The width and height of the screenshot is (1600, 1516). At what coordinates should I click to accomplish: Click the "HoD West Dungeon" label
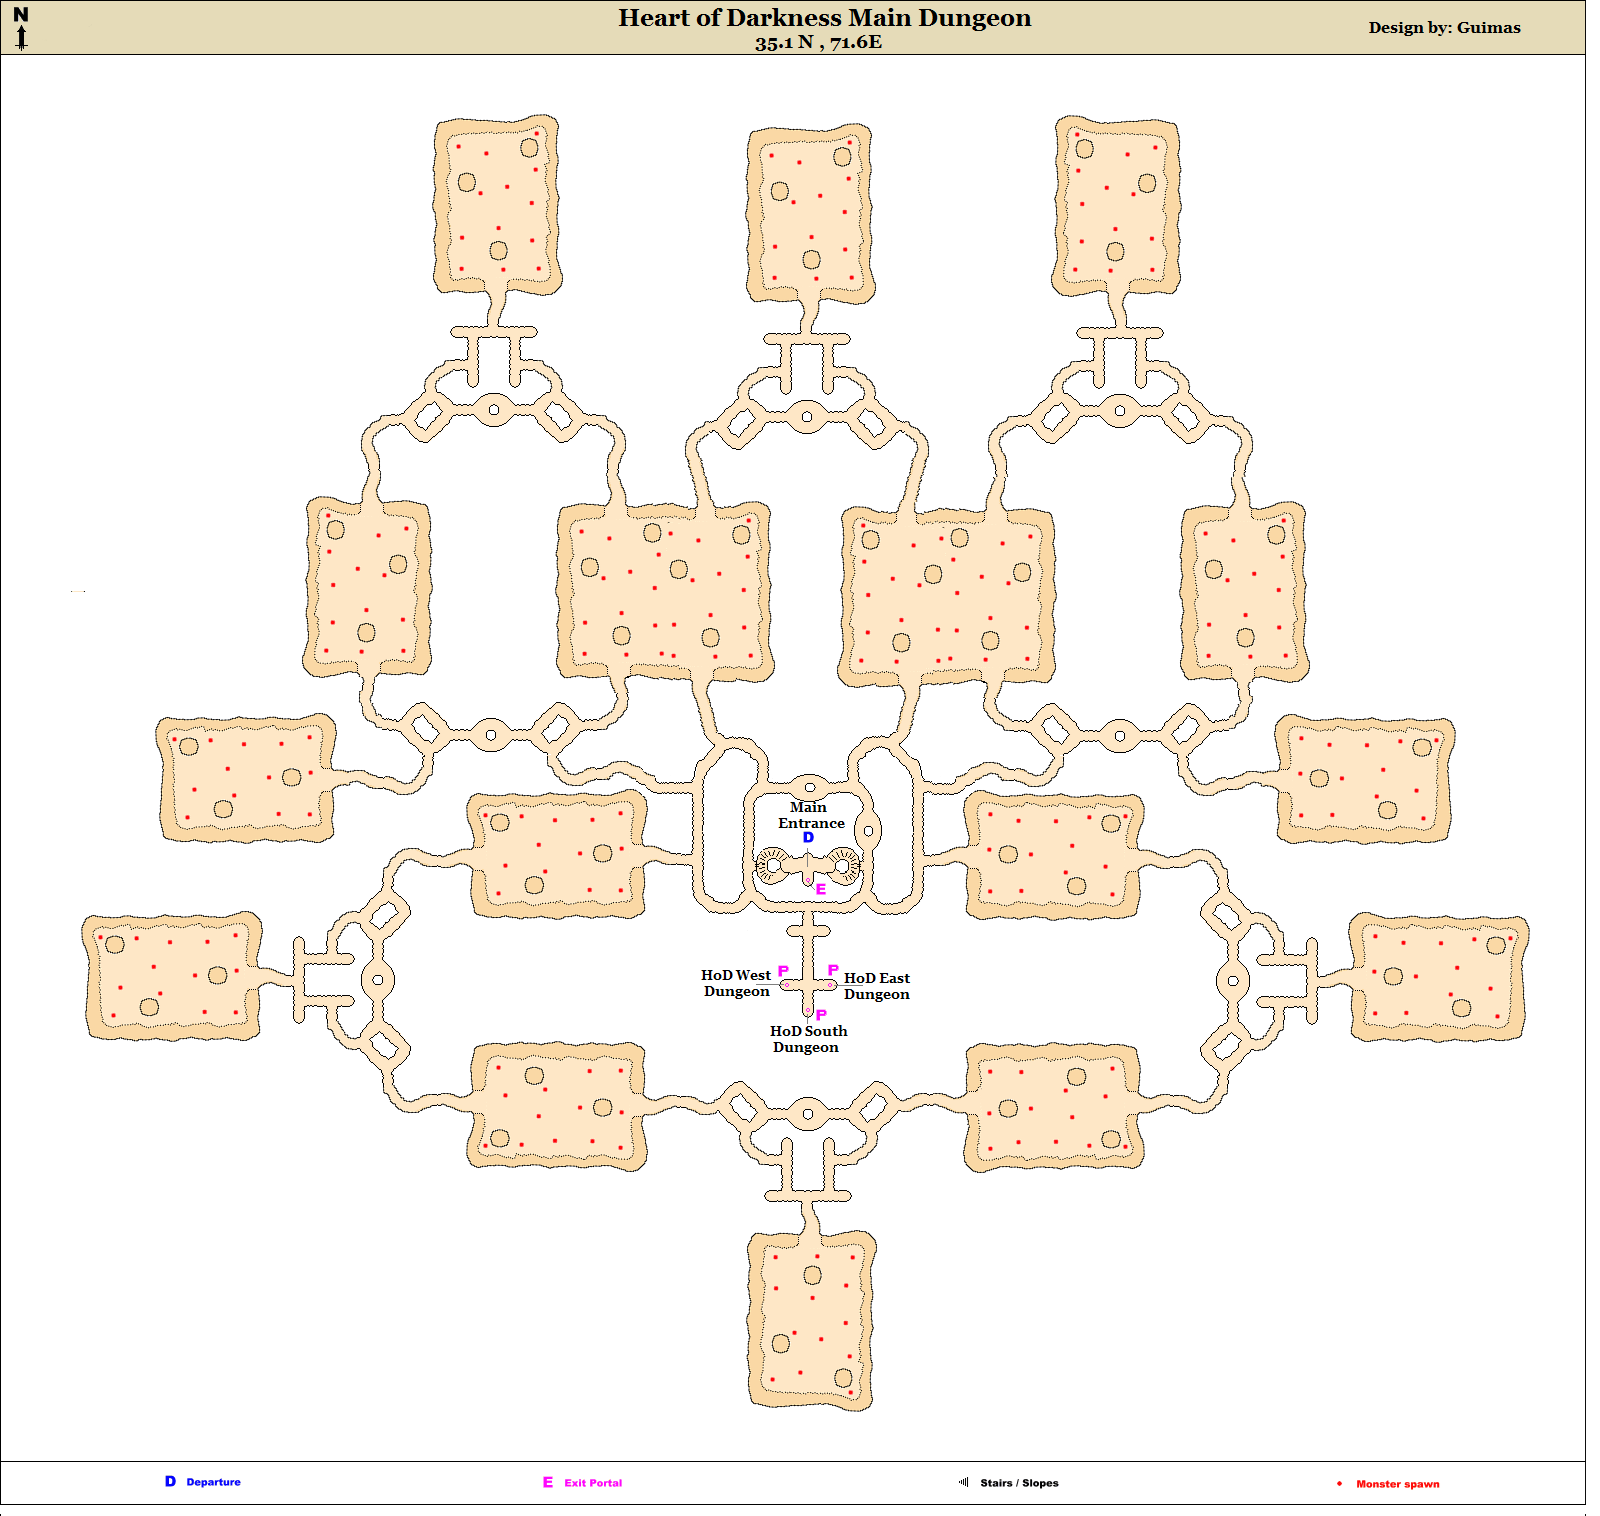tap(736, 983)
